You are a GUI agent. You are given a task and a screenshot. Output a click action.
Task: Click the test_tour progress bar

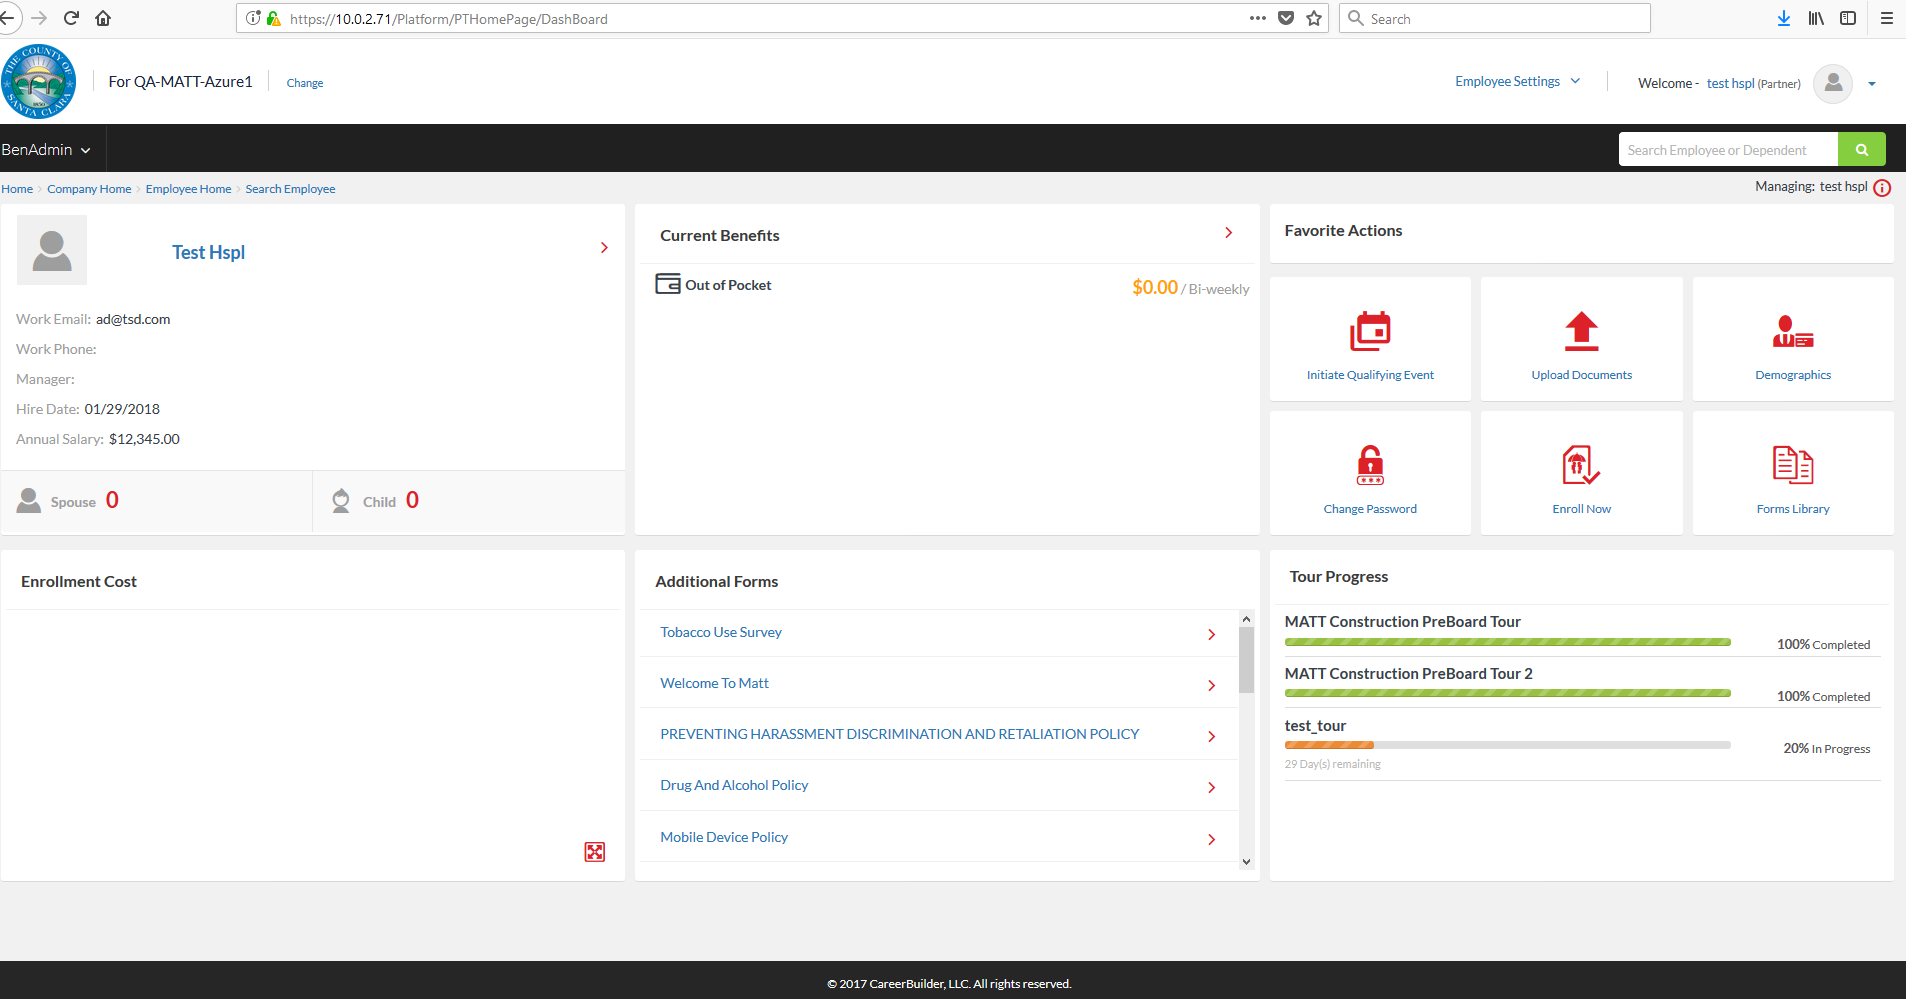pos(1506,745)
